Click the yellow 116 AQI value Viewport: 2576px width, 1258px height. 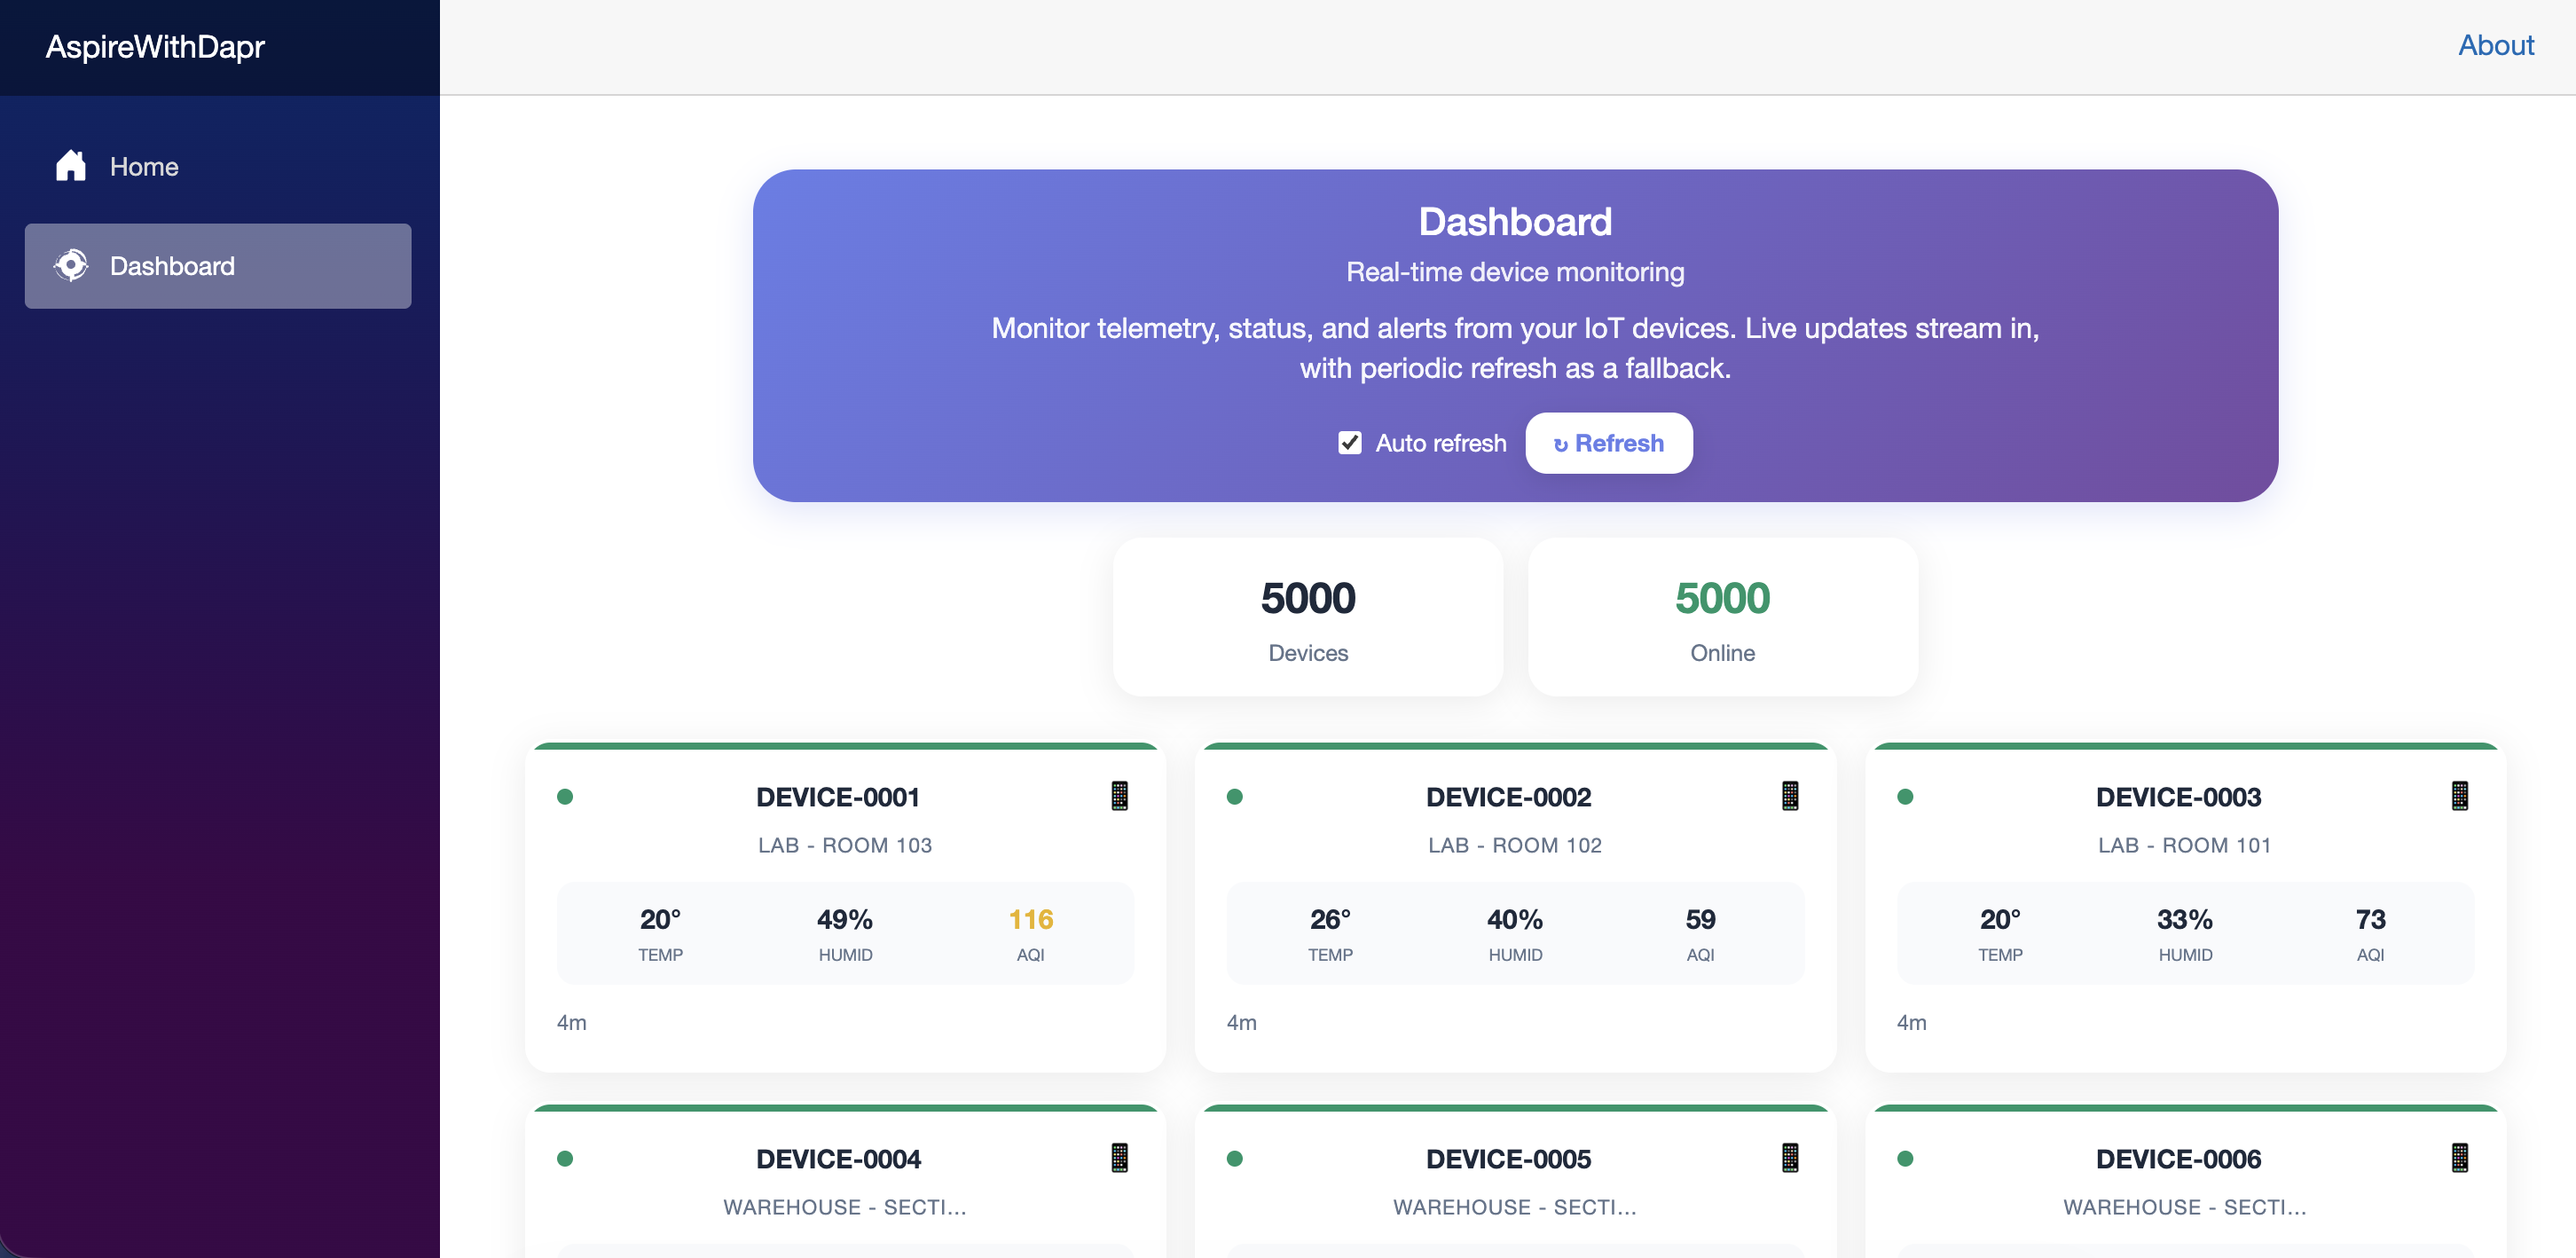[1030, 919]
